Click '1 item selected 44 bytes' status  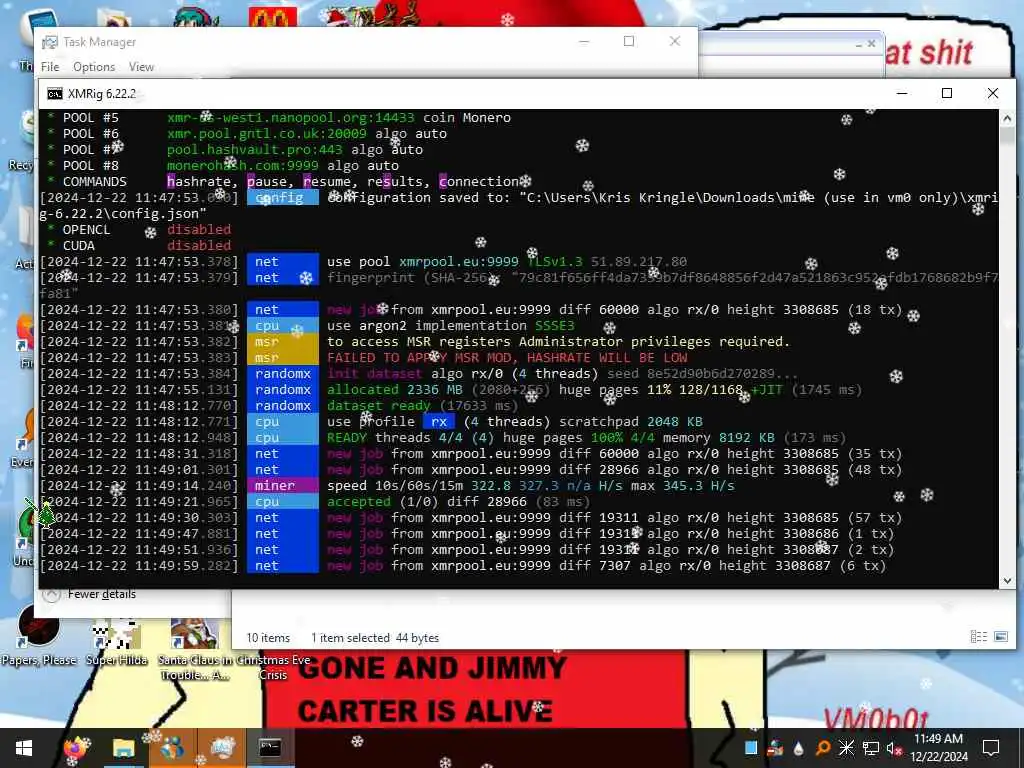click(375, 638)
